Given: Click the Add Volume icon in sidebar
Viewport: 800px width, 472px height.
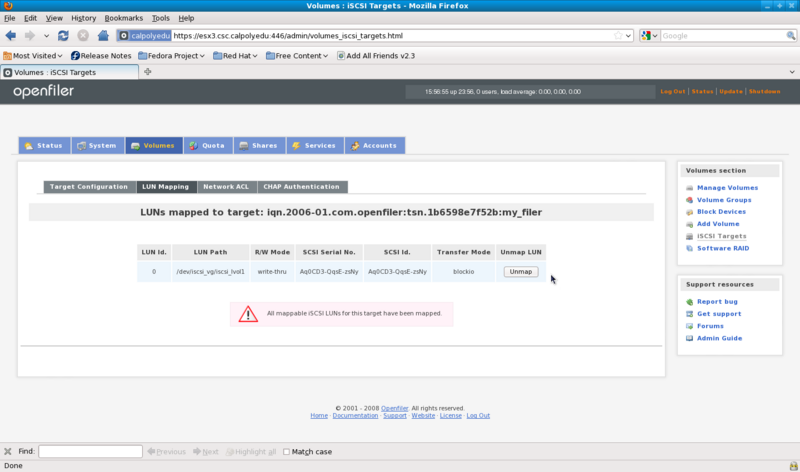Looking at the screenshot, I should pyautogui.click(x=689, y=224).
